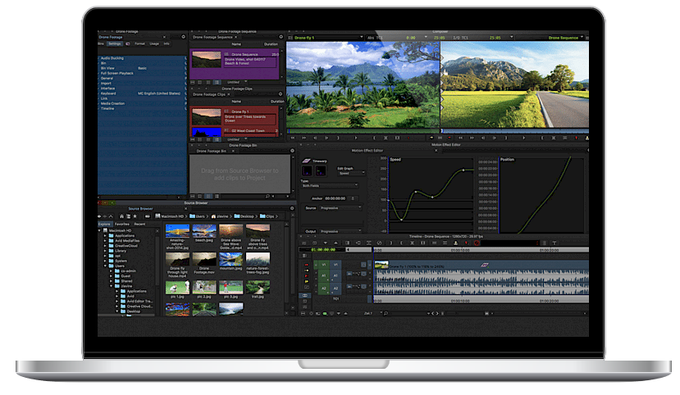Open the Drone Sequence record monitor menu
The width and height of the screenshot is (680, 395).
[566, 38]
